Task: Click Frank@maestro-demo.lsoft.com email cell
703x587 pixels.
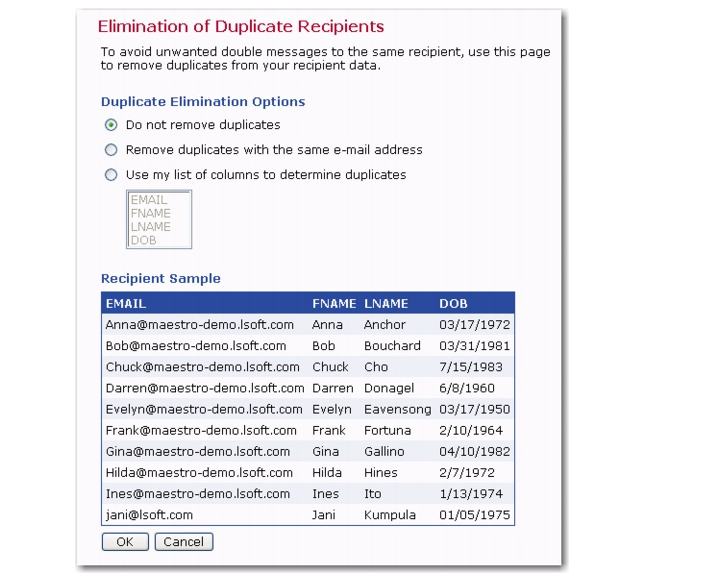Action: pos(201,430)
